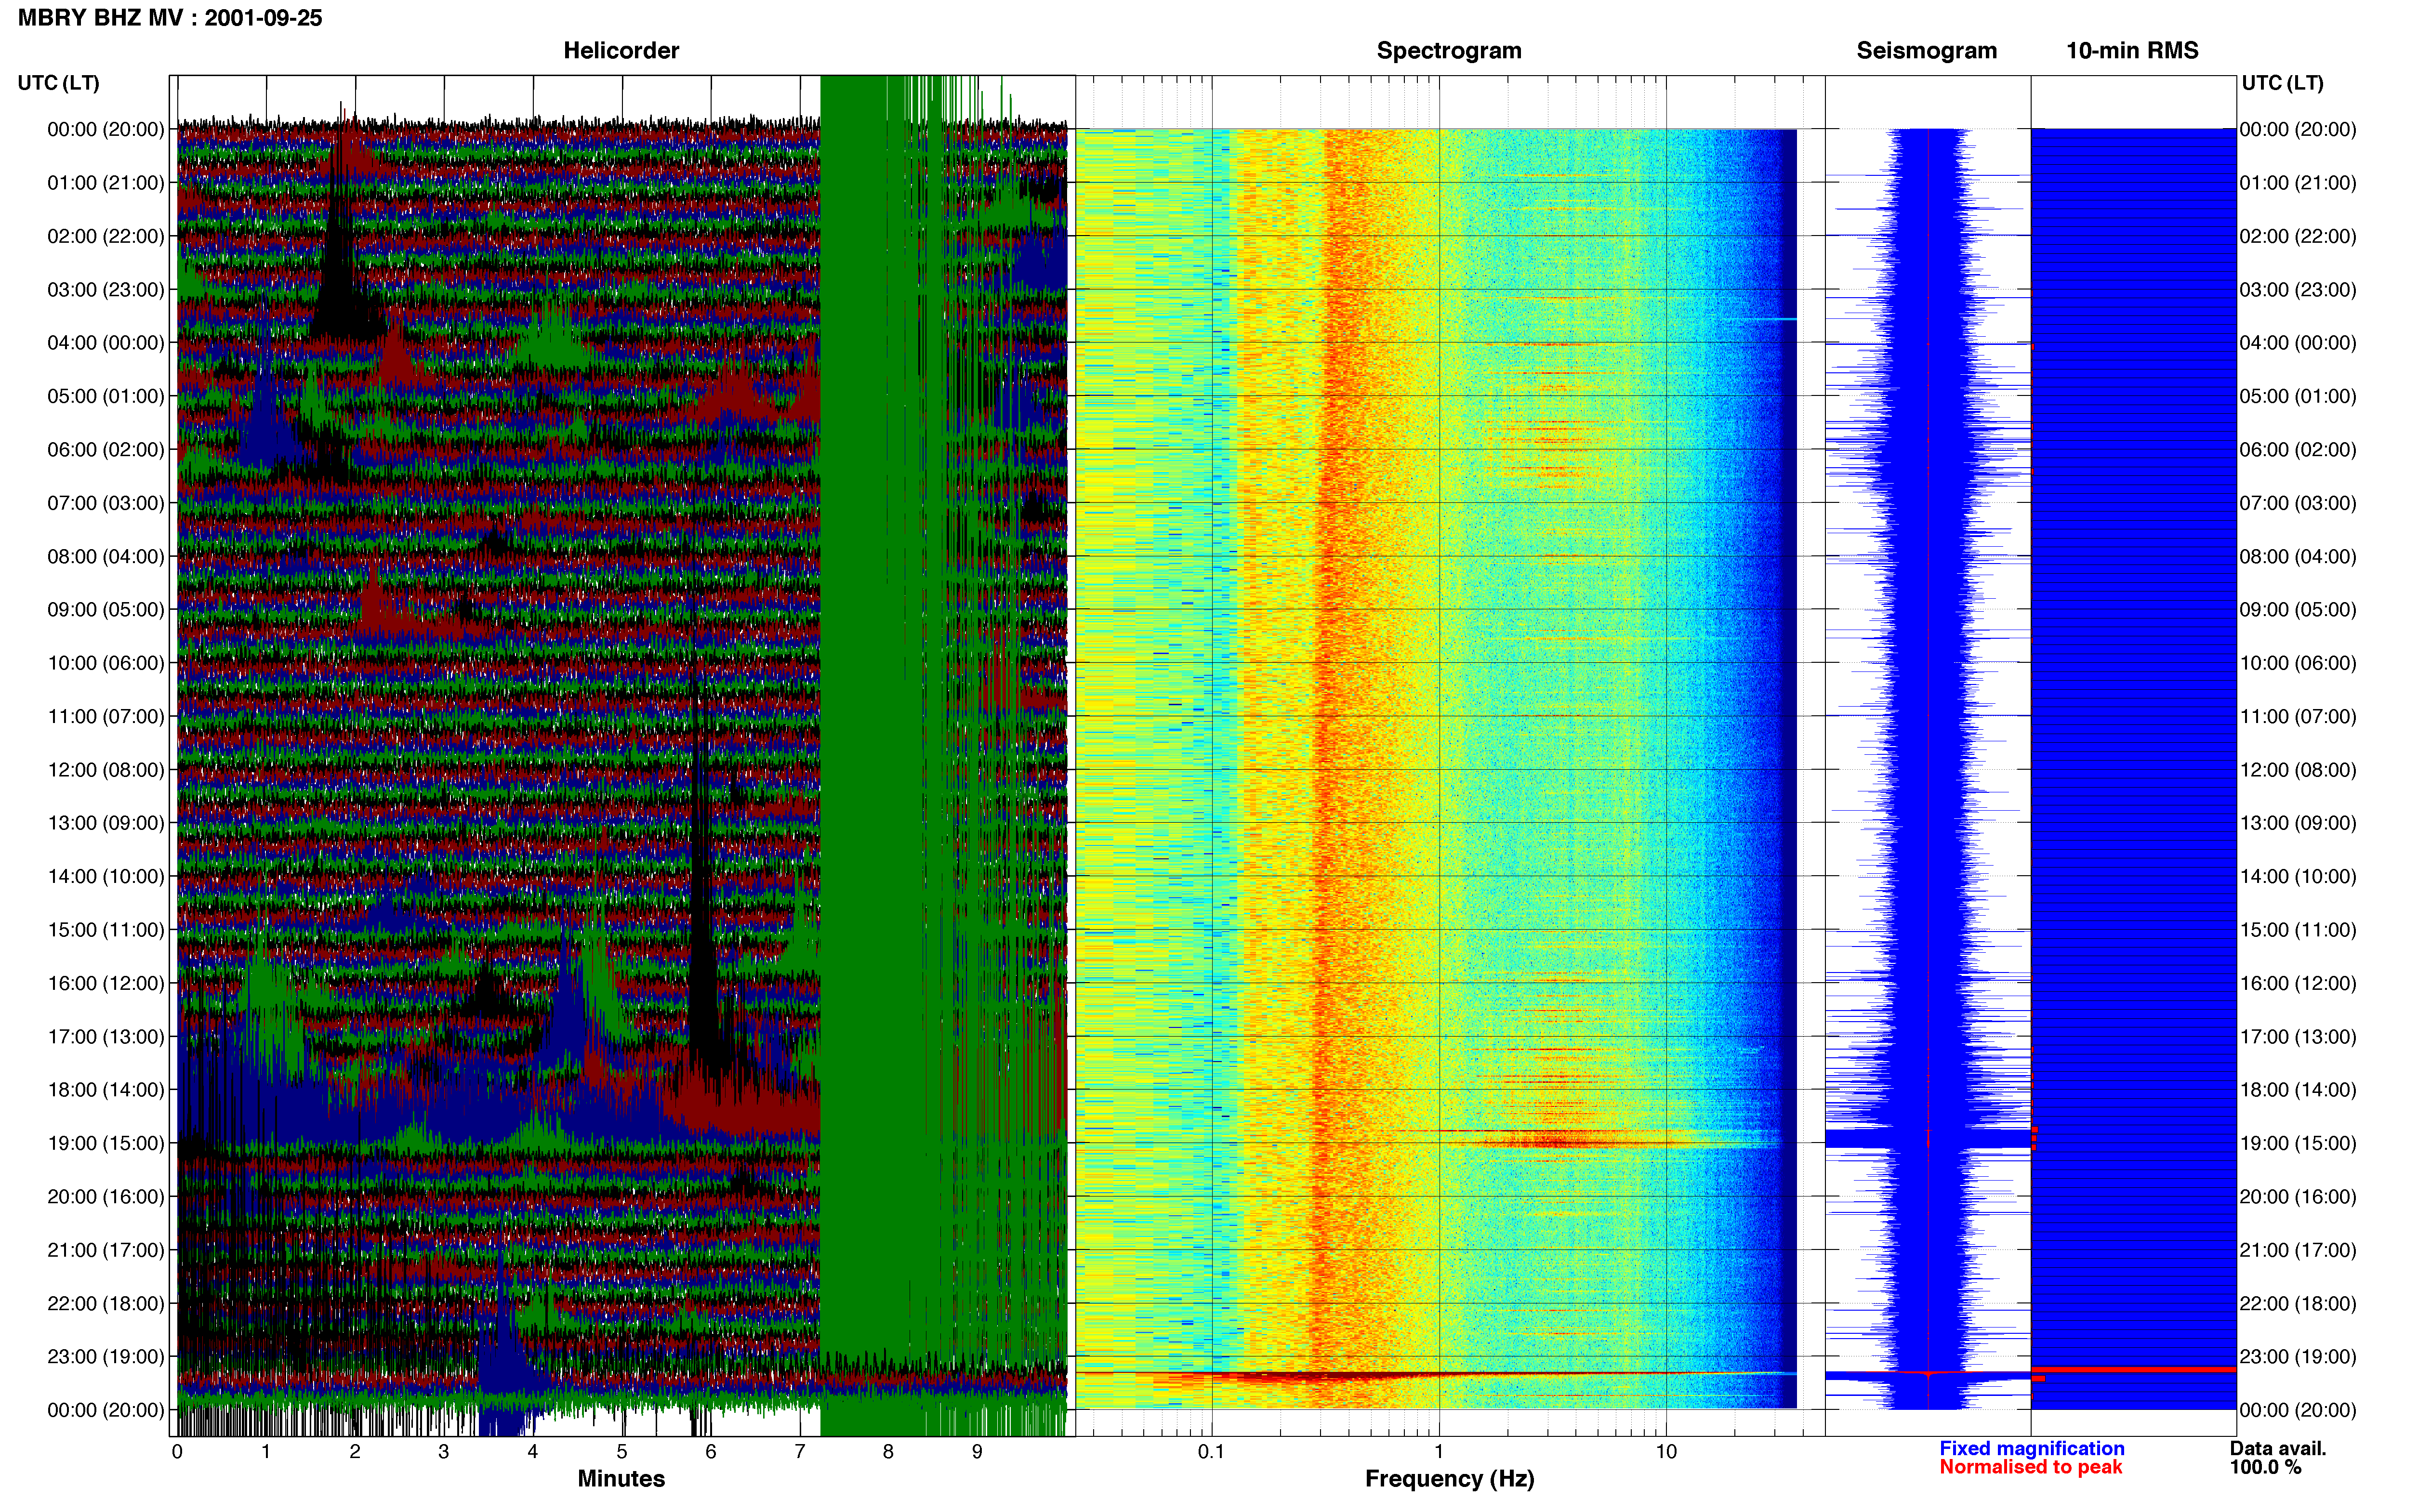Image resolution: width=2418 pixels, height=1512 pixels.
Task: Click minutes tick label '2'
Action: click(x=355, y=1452)
